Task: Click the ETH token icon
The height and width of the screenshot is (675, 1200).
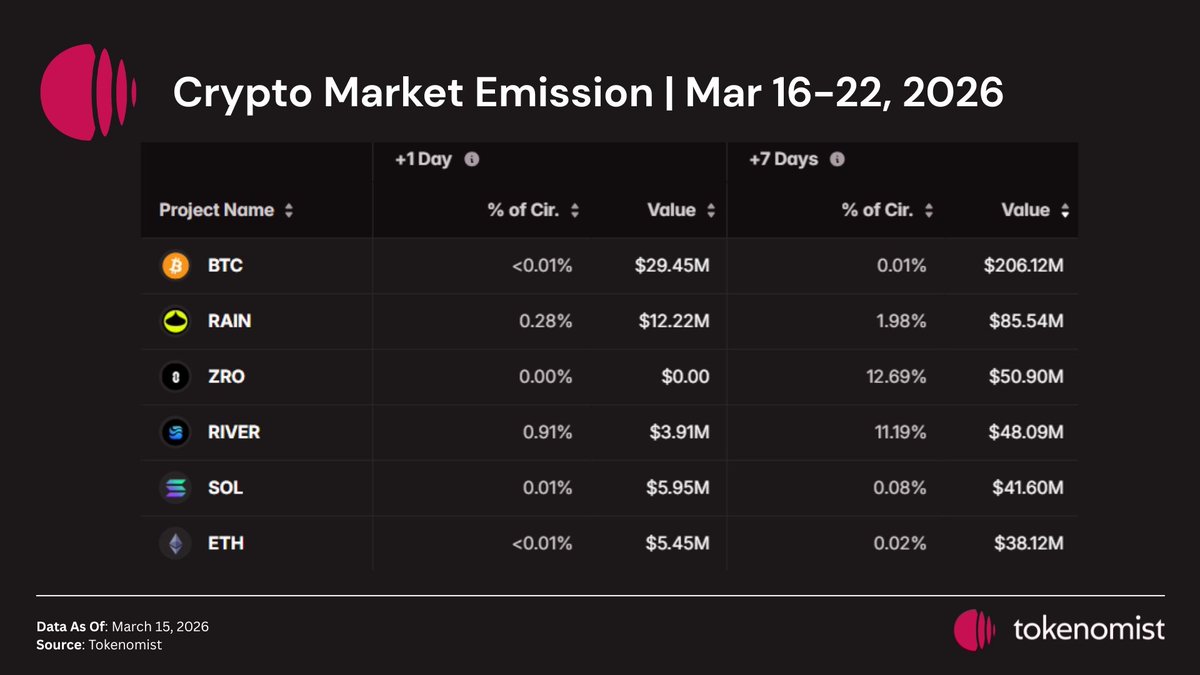Action: 174,543
